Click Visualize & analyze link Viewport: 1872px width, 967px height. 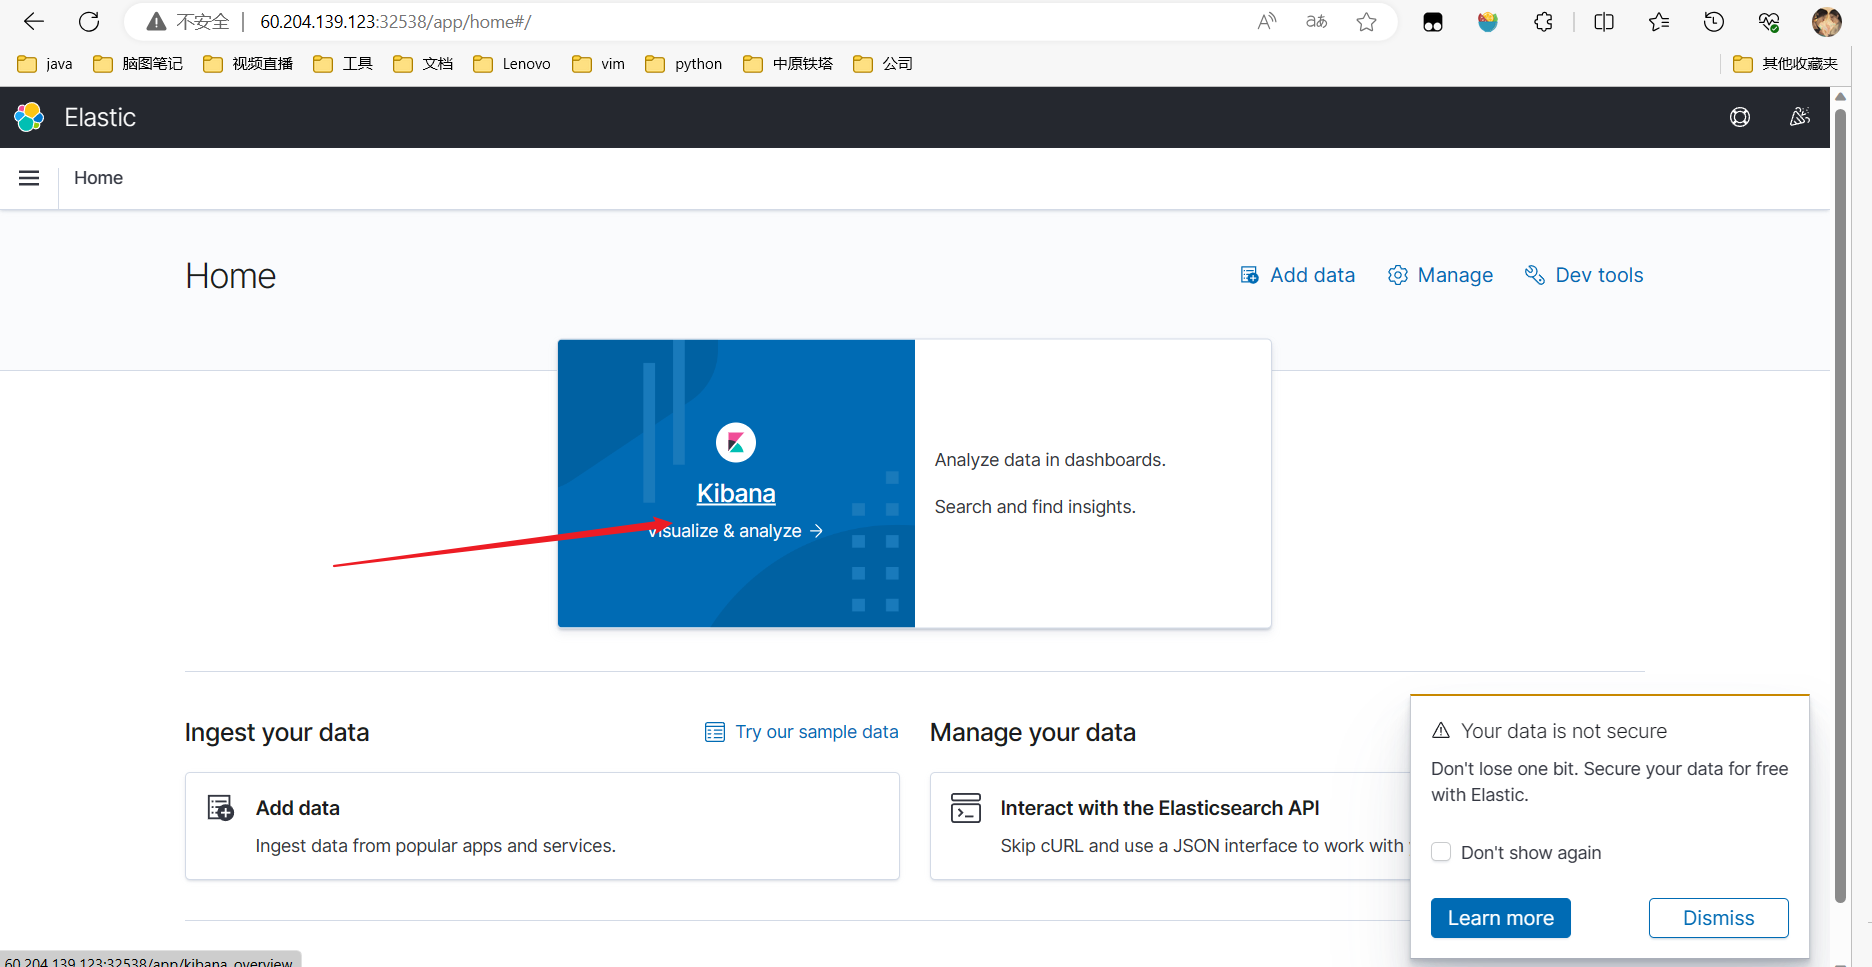click(736, 531)
